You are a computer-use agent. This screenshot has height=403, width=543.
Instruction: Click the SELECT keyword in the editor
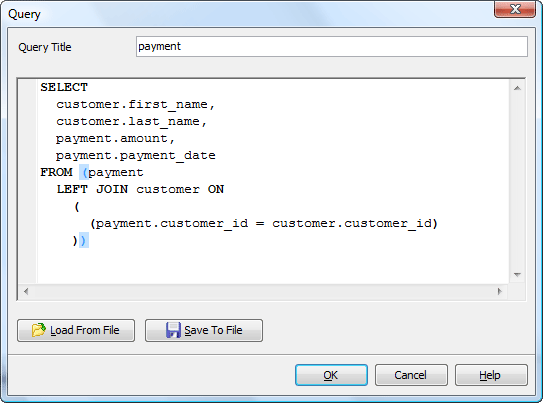point(64,87)
